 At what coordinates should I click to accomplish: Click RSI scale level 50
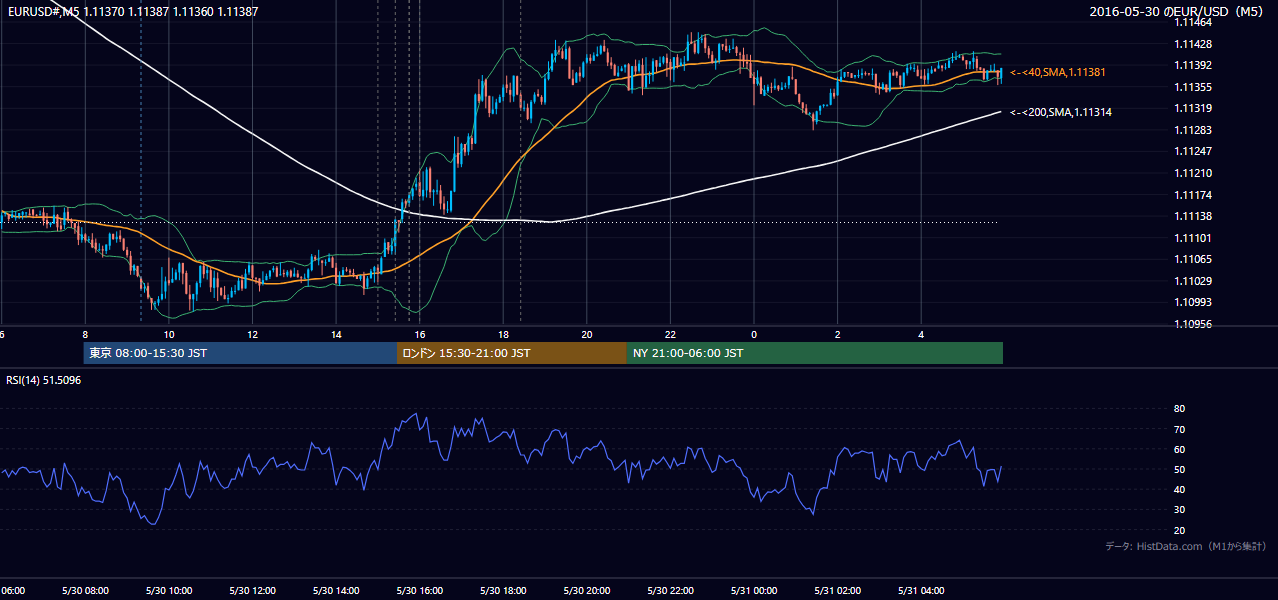(1179, 470)
